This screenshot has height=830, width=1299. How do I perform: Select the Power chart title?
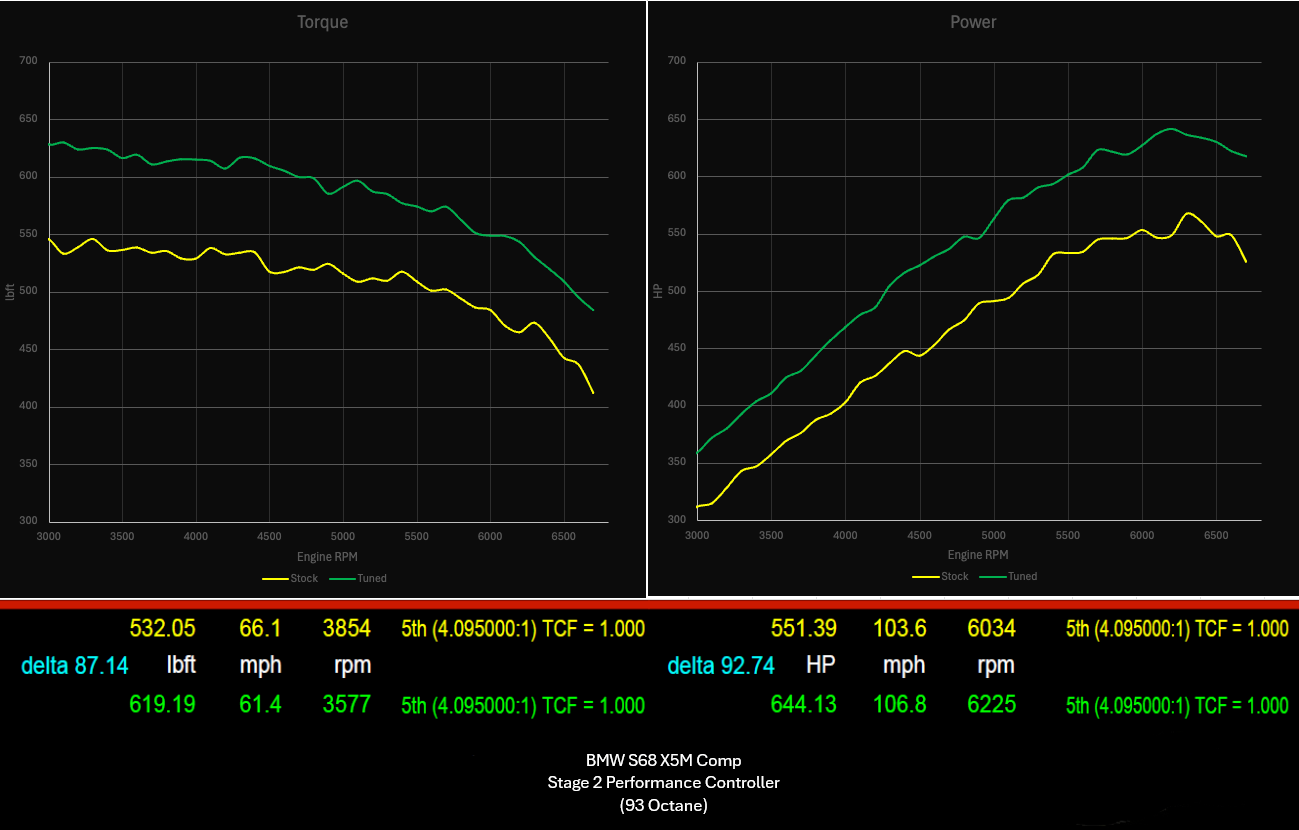tap(973, 21)
